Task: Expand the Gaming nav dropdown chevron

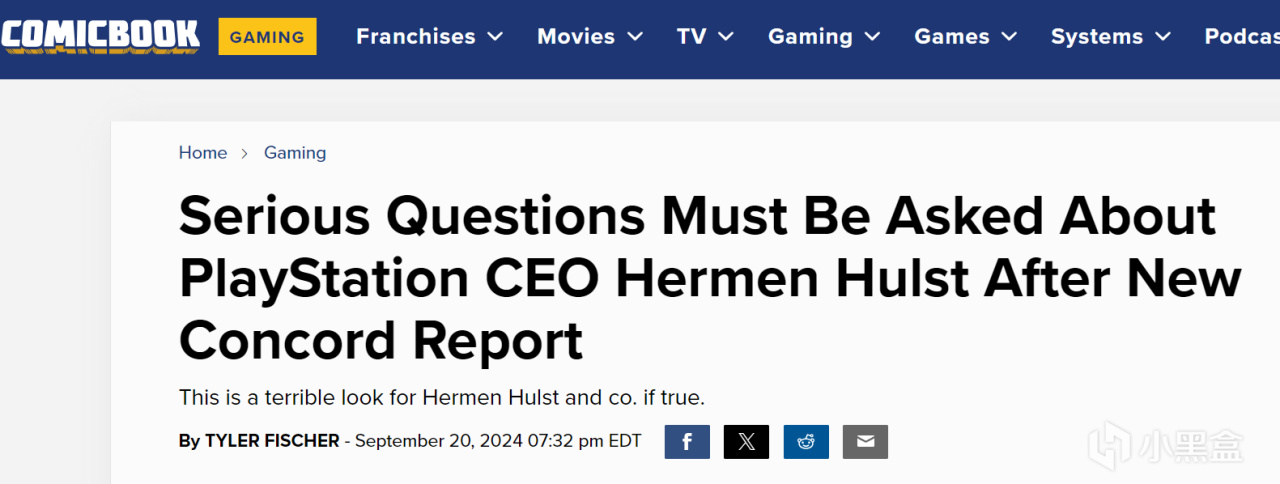Action: coord(872,37)
